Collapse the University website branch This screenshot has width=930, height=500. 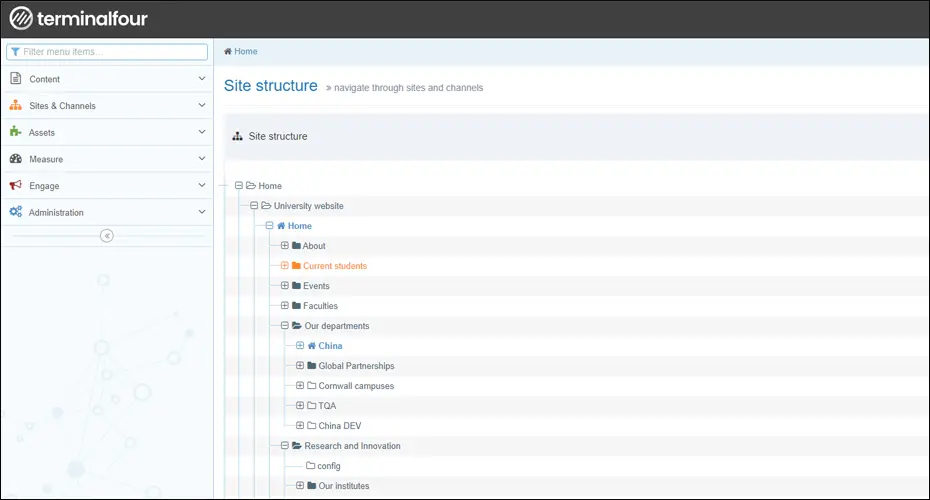coord(254,206)
